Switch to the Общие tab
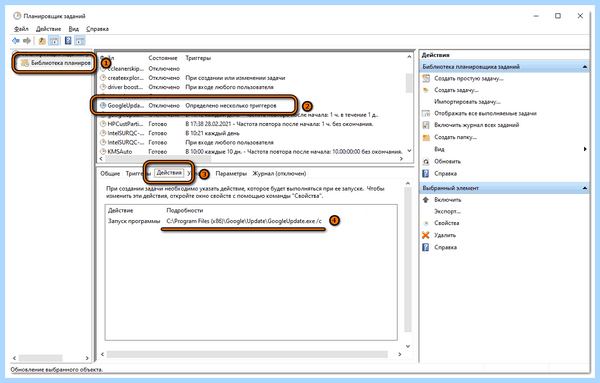The width and height of the screenshot is (600, 383). point(110,174)
